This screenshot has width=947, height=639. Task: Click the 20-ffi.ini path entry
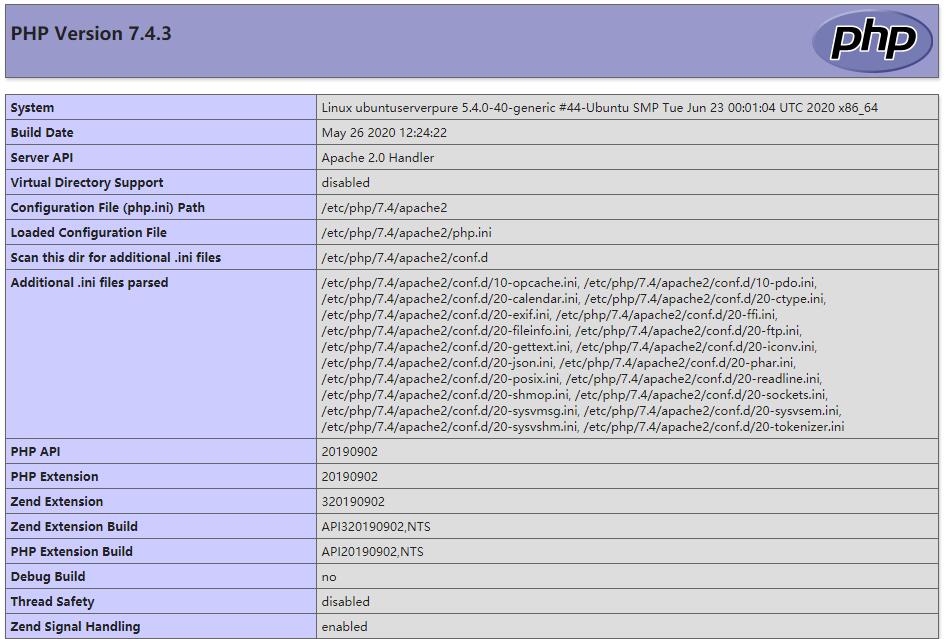[666, 315]
